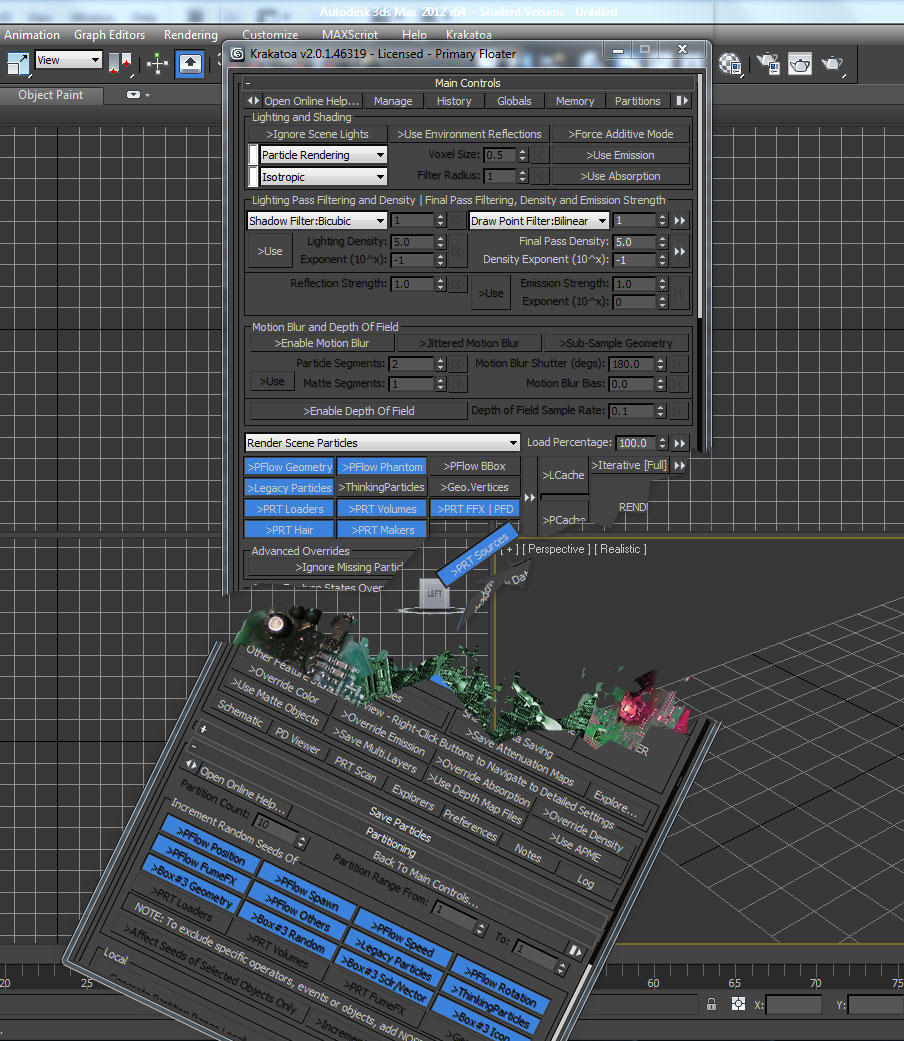Open the Krakatoa menu
Image resolution: width=904 pixels, height=1041 pixels.
click(469, 35)
